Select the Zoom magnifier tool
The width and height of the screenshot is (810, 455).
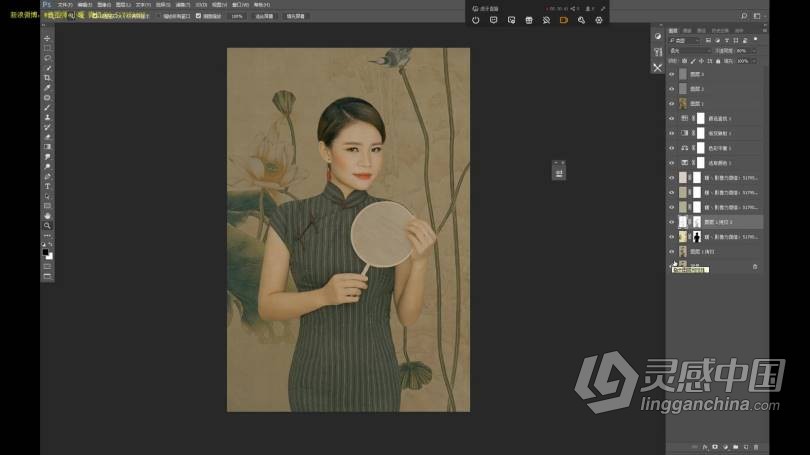click(x=47, y=226)
